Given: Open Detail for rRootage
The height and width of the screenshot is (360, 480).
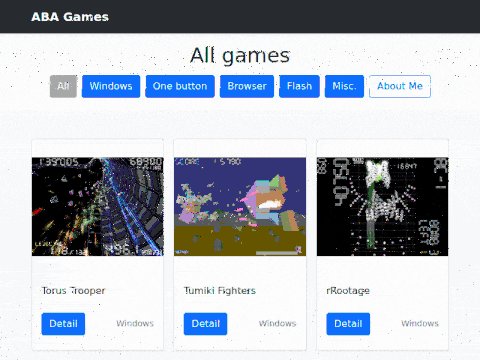Looking at the screenshot, I should point(348,324).
